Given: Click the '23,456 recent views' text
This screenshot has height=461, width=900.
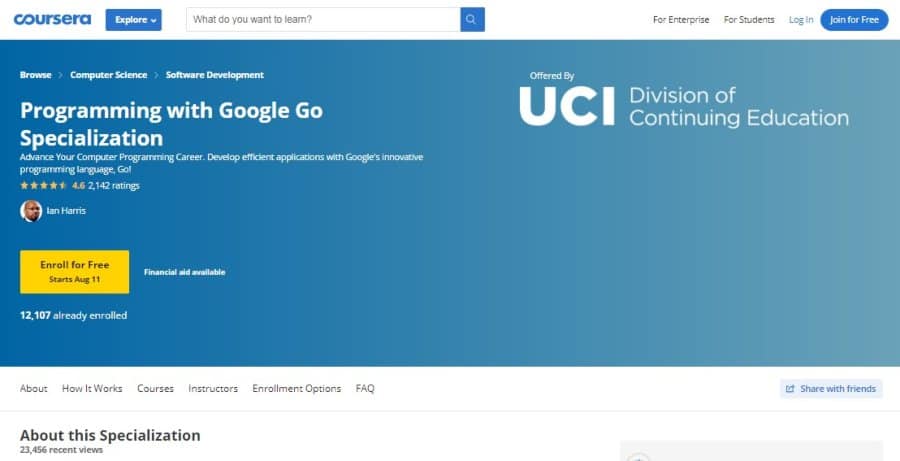Looking at the screenshot, I should click(x=61, y=450).
